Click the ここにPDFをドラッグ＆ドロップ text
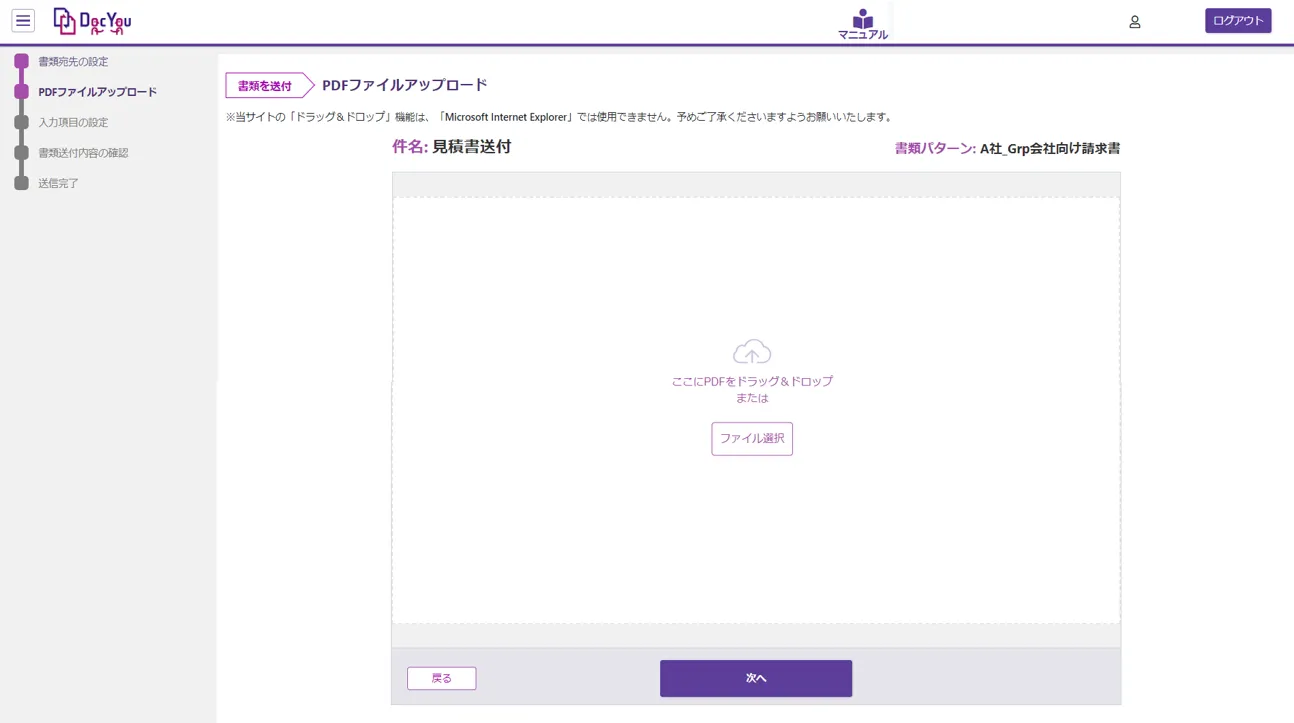Viewport: 1294px width, 723px height. point(752,381)
